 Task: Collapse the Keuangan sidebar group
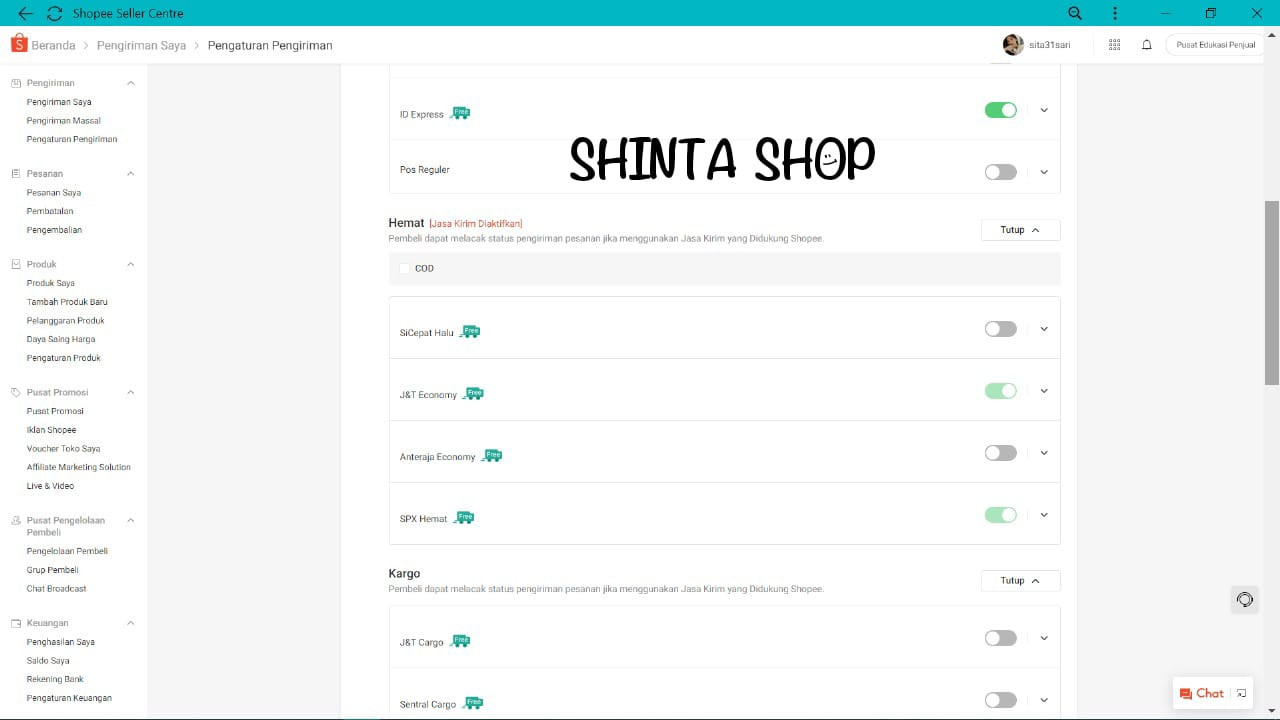click(130, 624)
